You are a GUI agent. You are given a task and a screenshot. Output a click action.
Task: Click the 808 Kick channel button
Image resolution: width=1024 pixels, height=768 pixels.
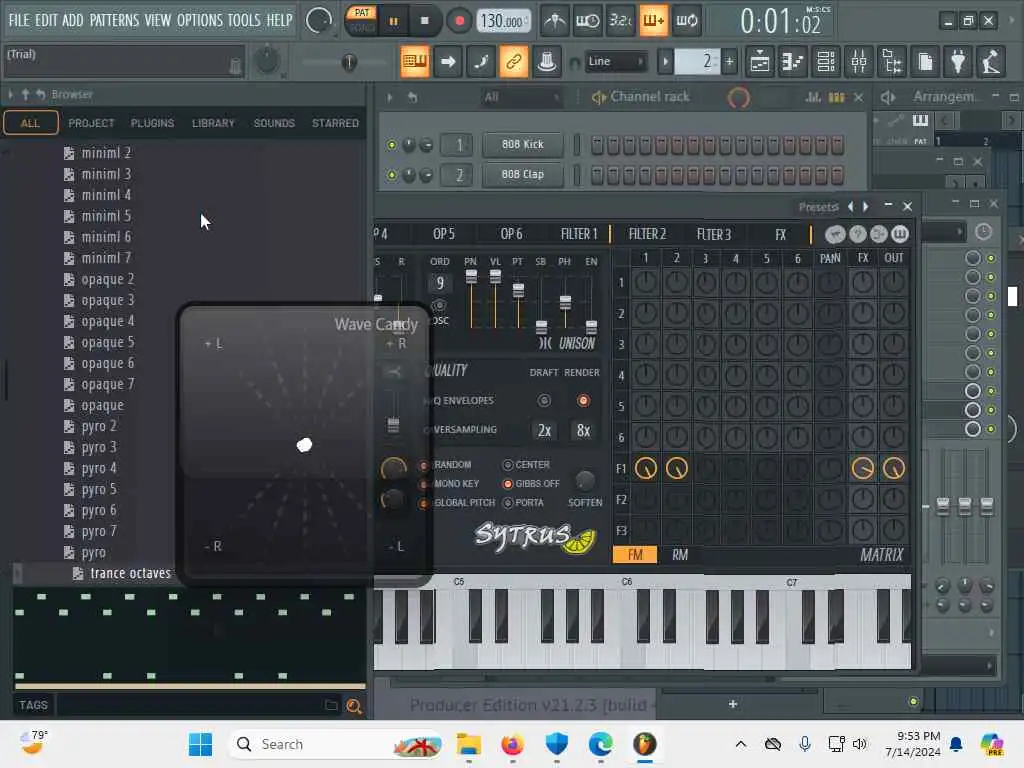tap(522, 144)
